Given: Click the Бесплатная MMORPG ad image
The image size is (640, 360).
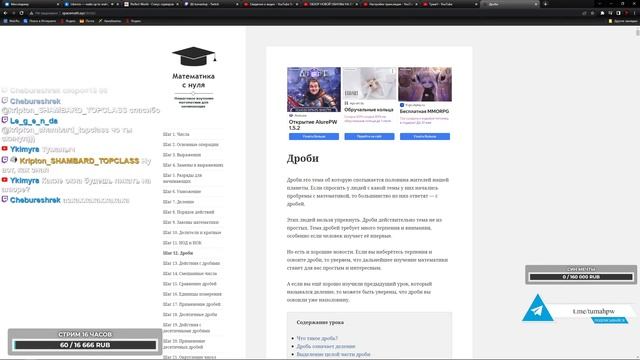Looking at the screenshot, I should 424,84.
